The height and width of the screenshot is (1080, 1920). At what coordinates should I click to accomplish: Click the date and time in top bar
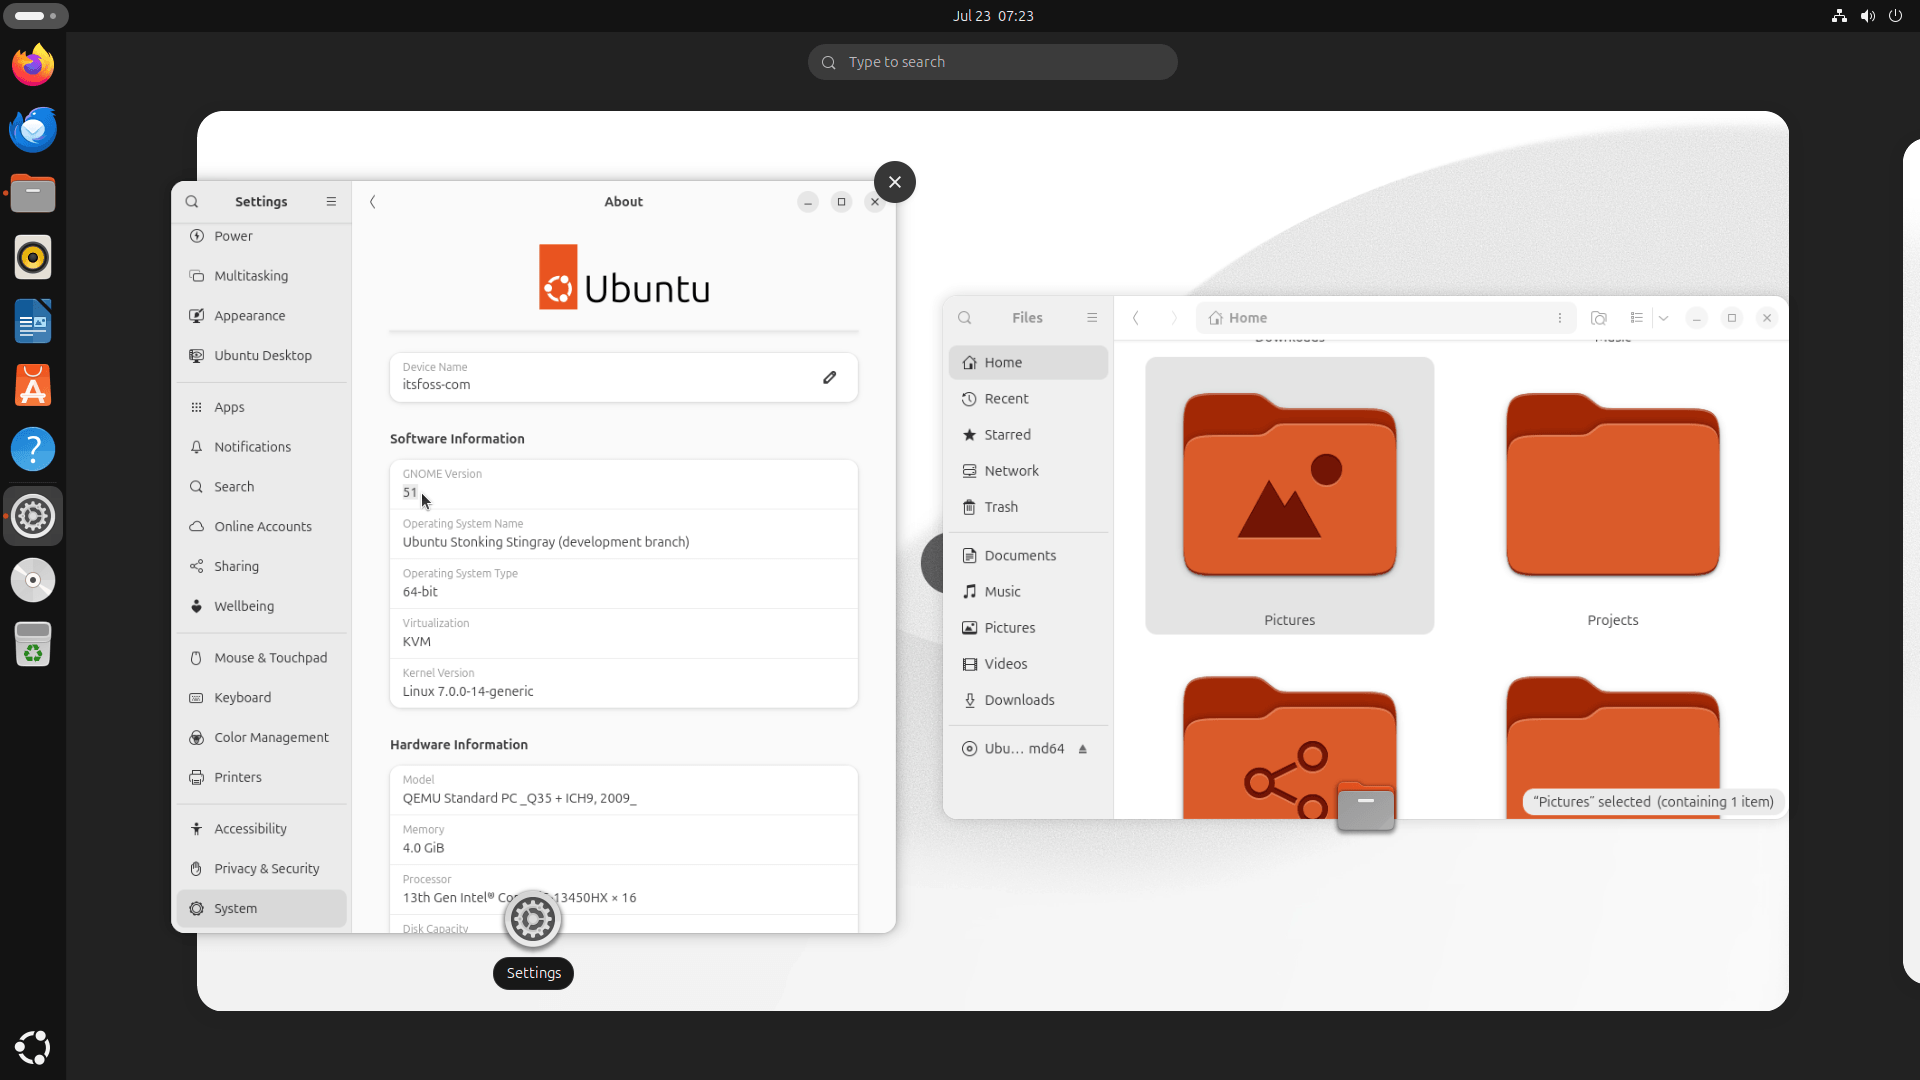click(993, 16)
